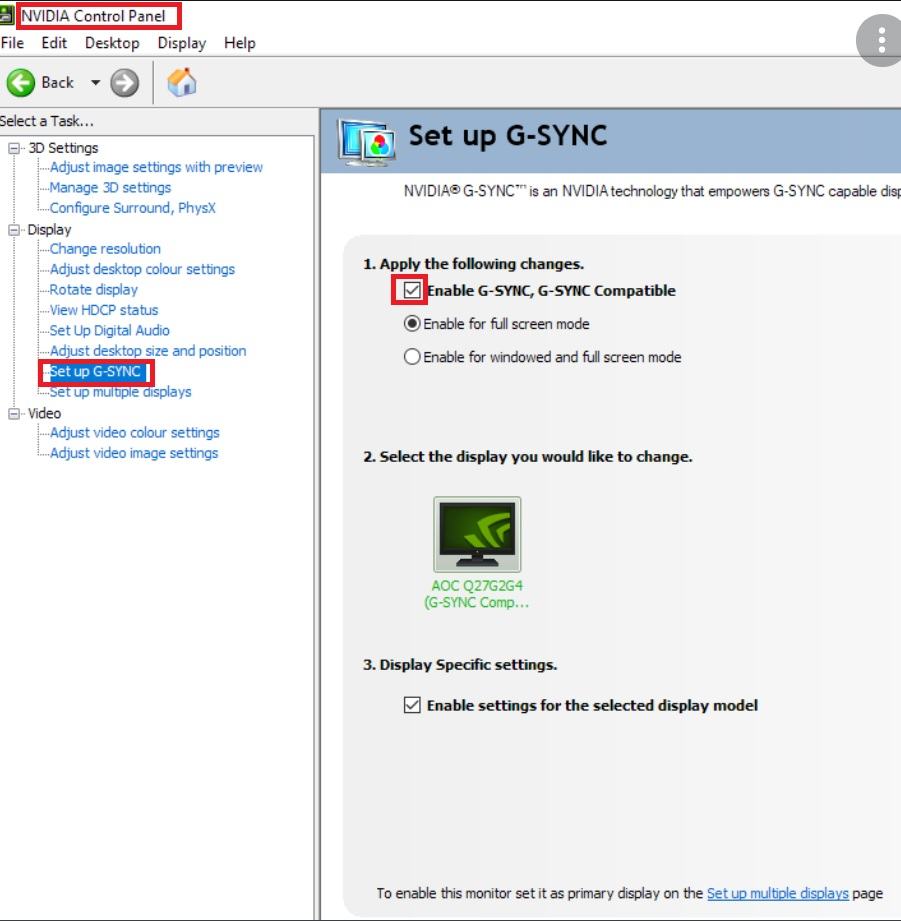Screen dimensions: 901x921
Task: Toggle Enable settings for selected display model
Action: click(x=412, y=705)
